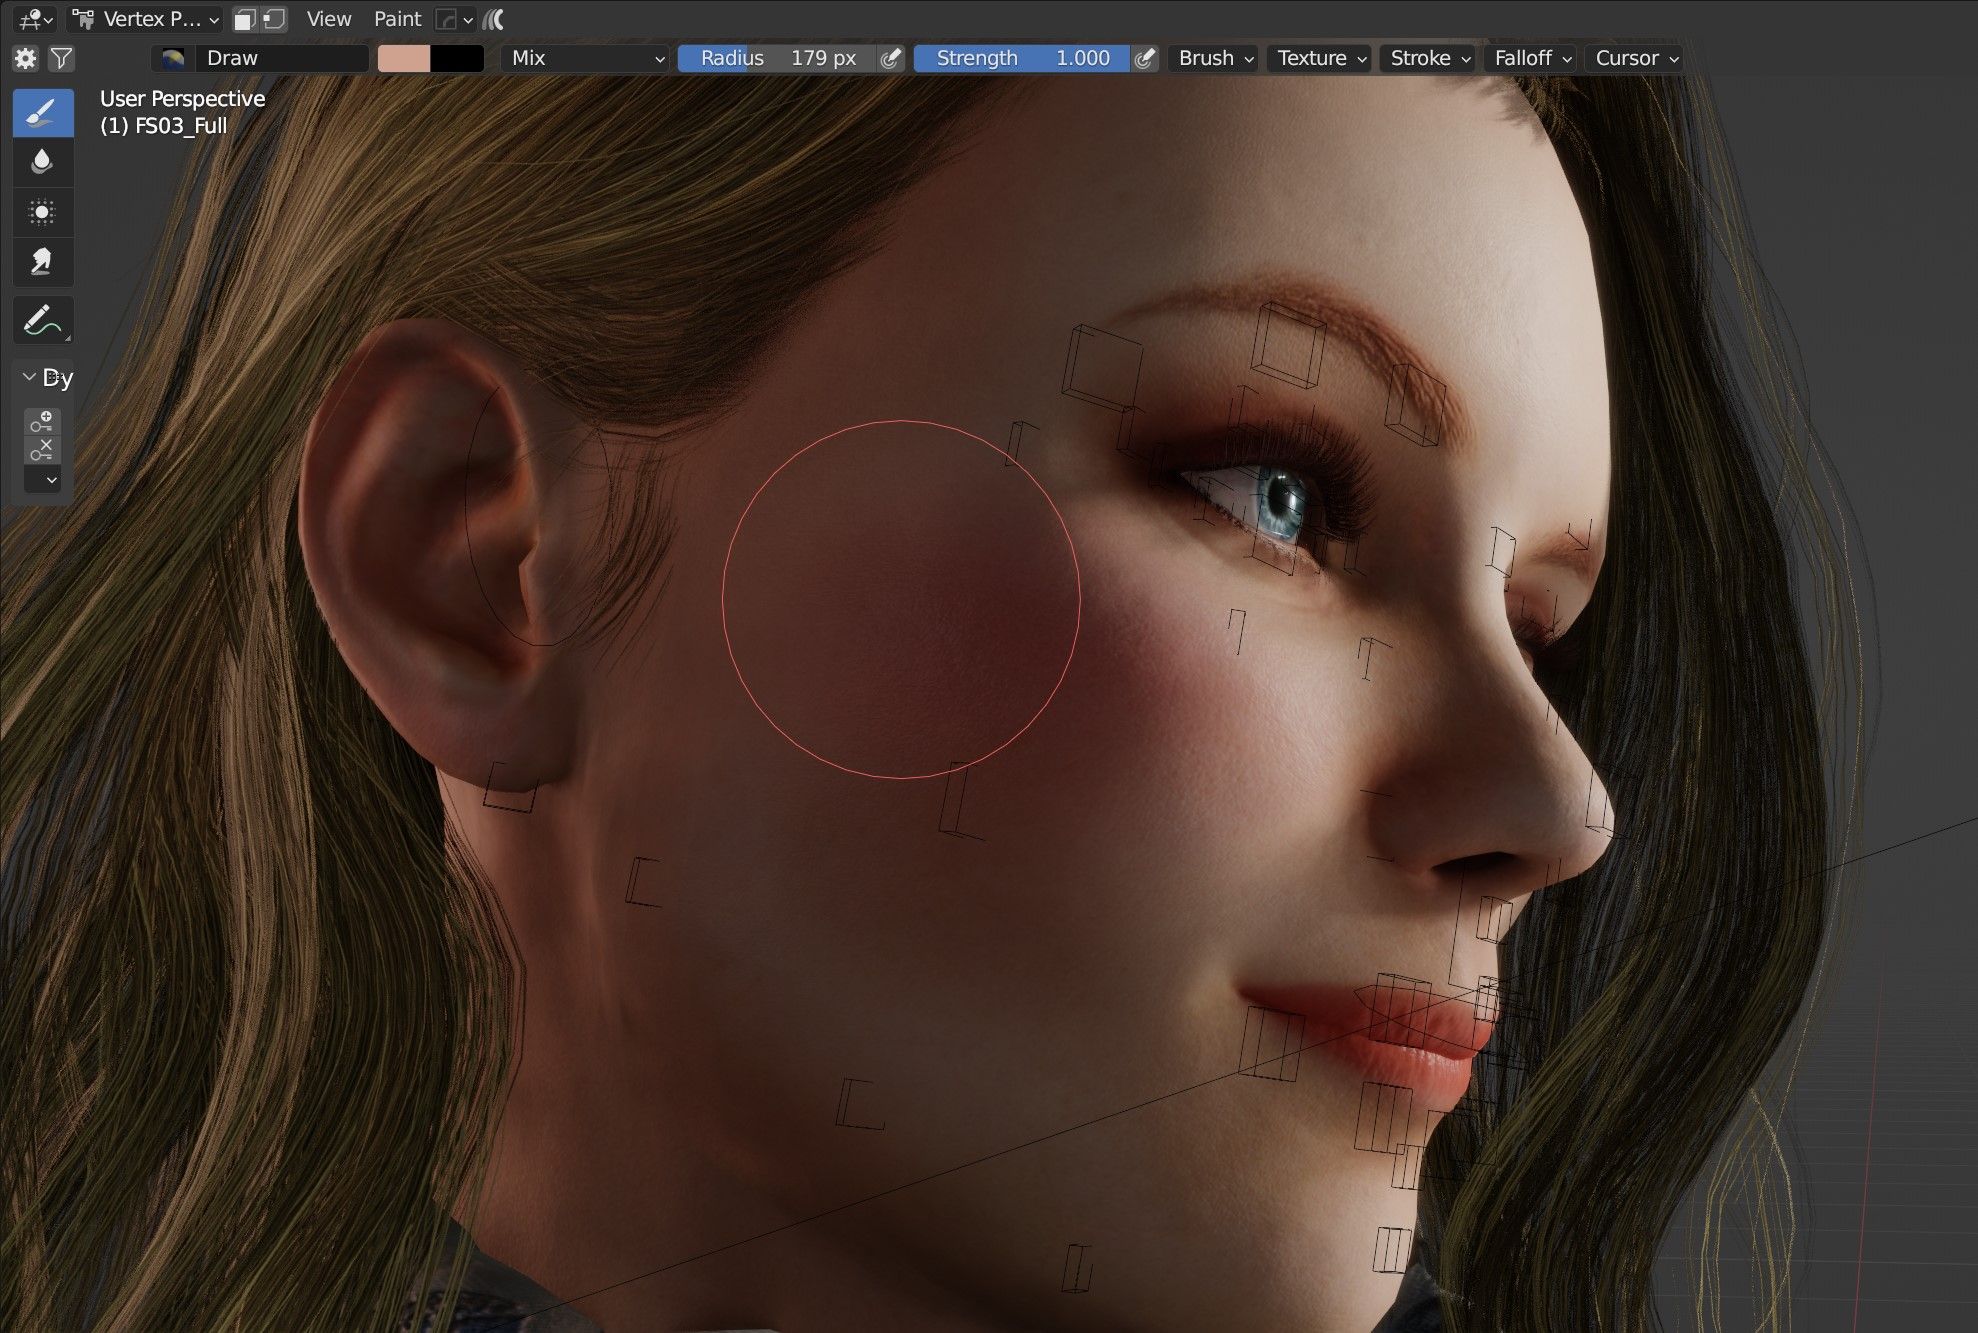Screen dimensions: 1978x1333
Task: Select the Annotate tool
Action: click(43, 319)
